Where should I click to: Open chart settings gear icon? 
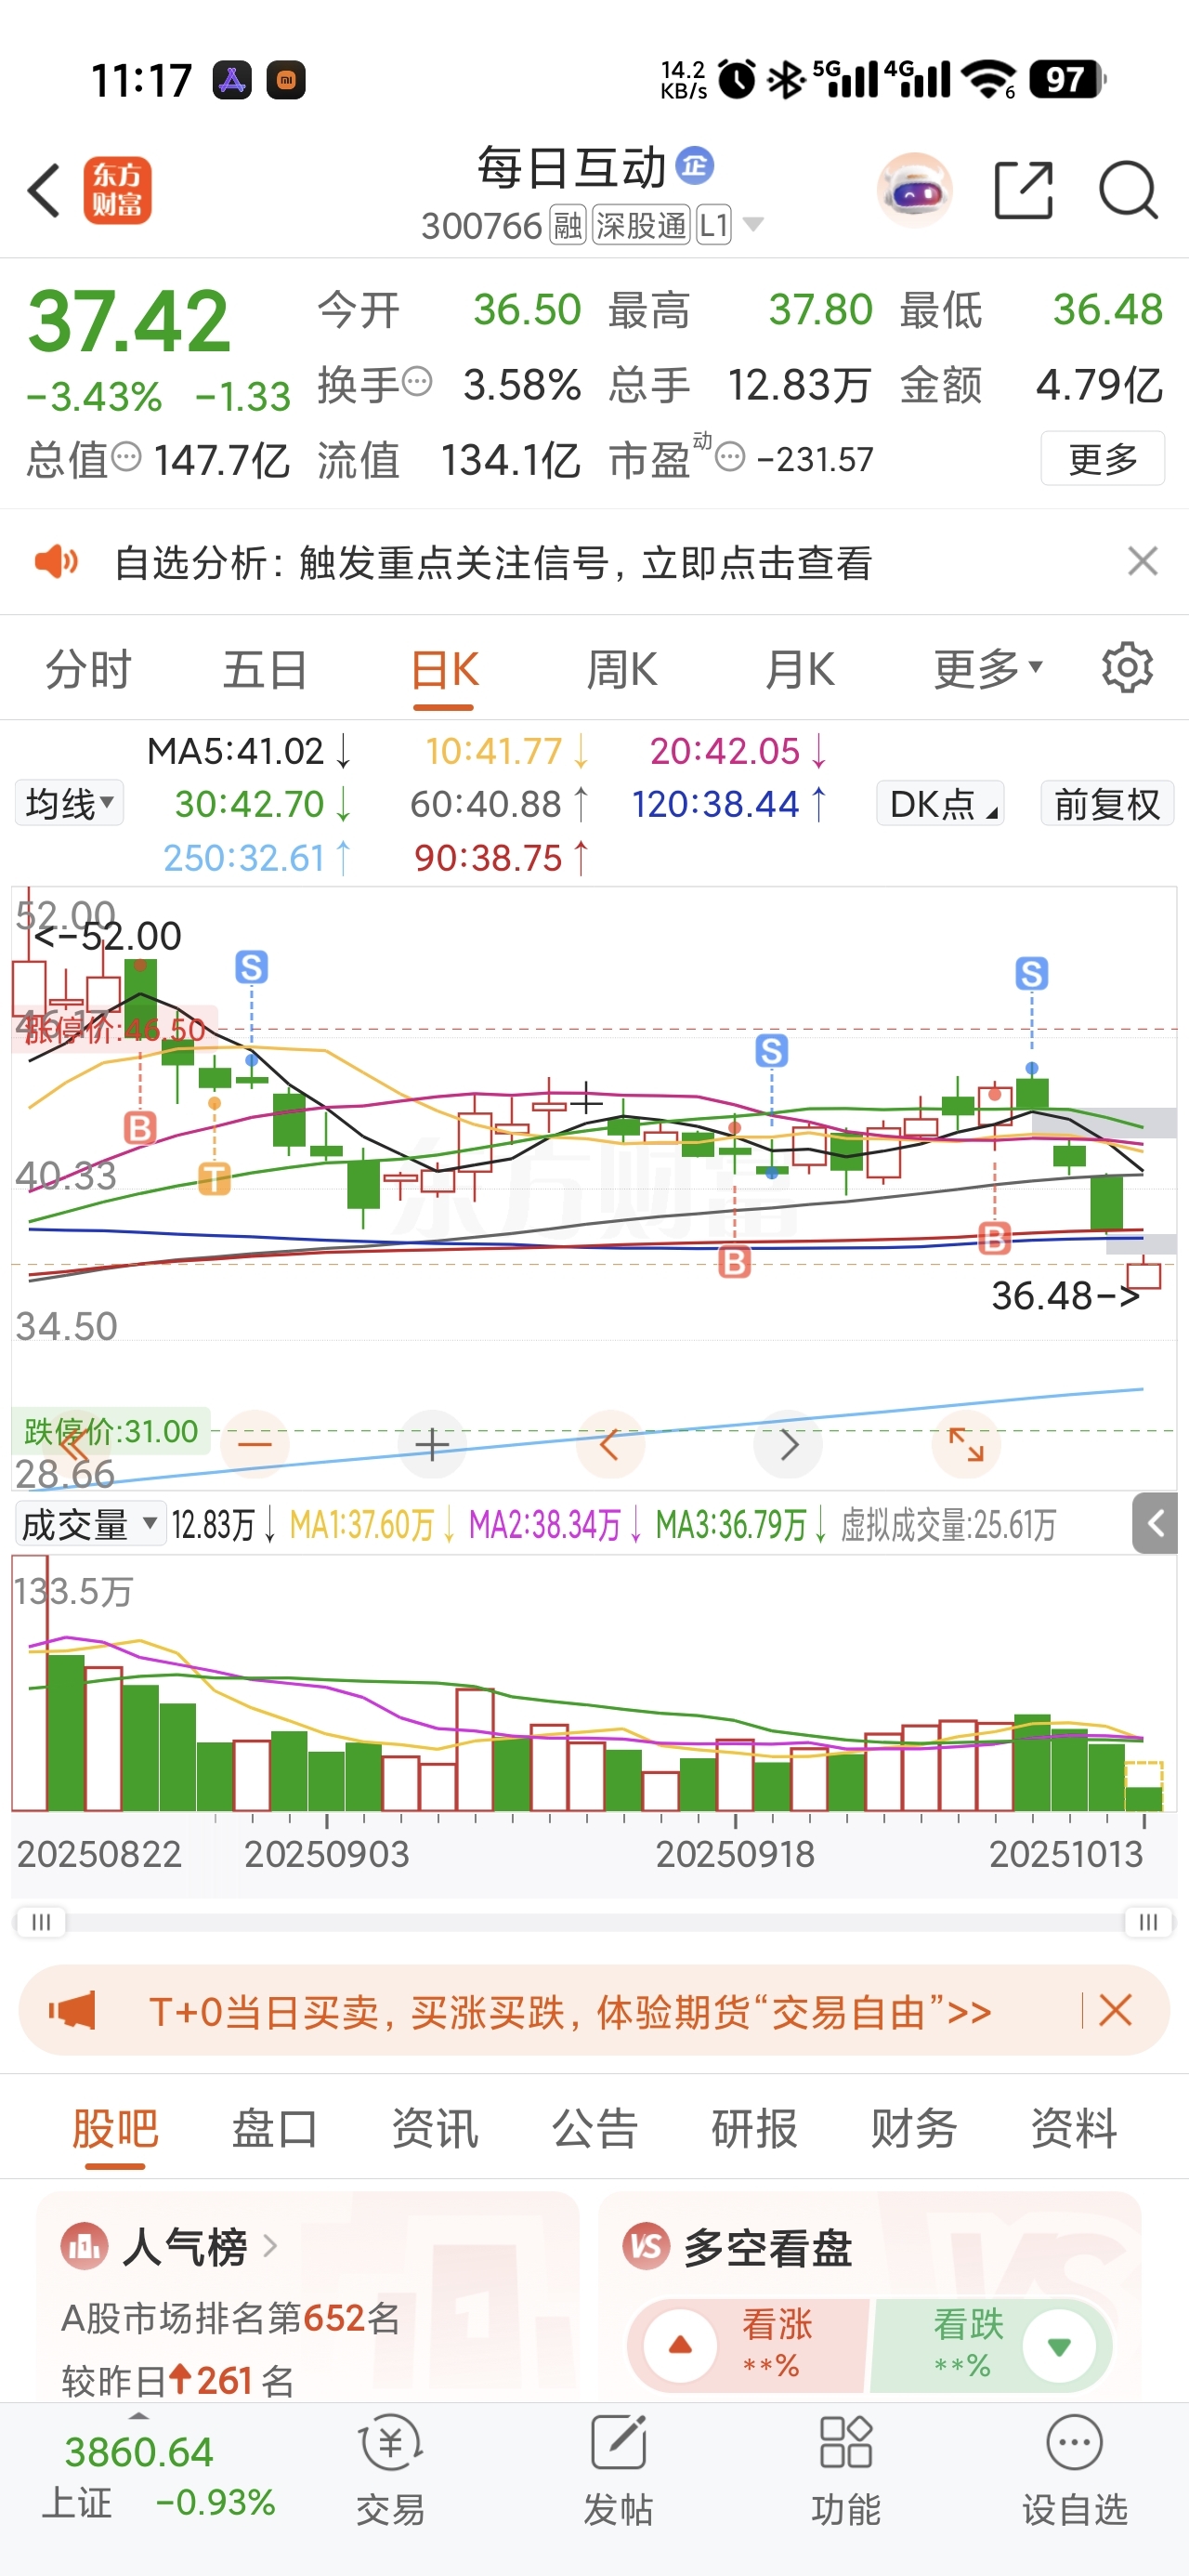1127,668
